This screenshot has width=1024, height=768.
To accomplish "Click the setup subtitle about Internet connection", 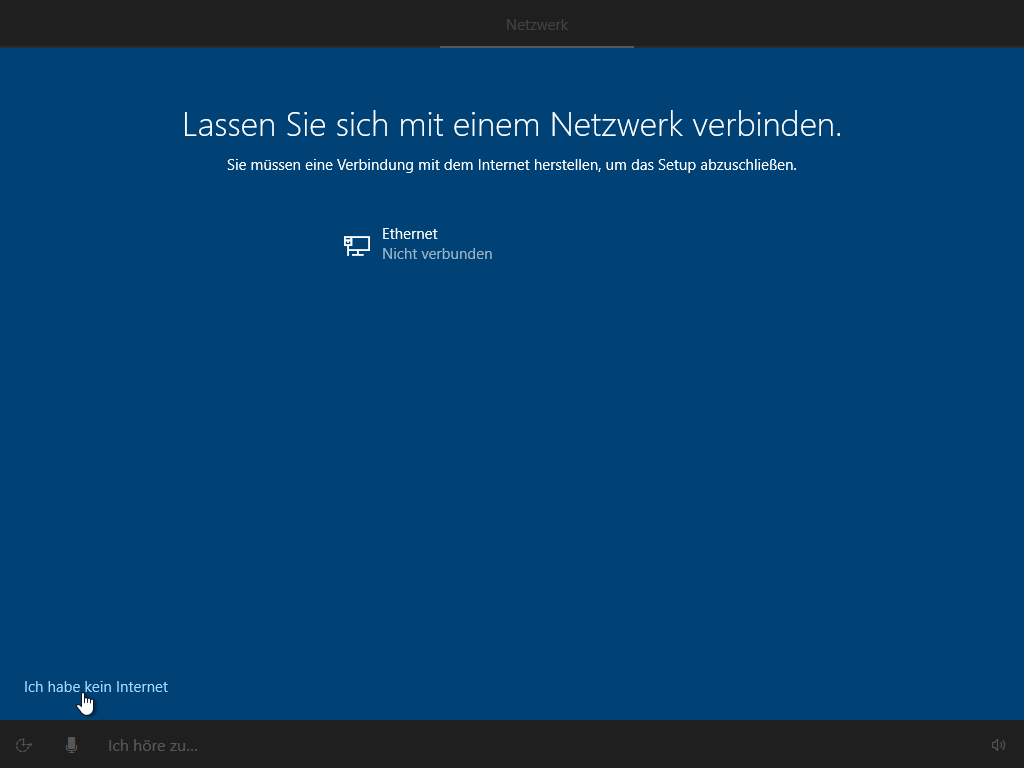I will click(x=512, y=165).
